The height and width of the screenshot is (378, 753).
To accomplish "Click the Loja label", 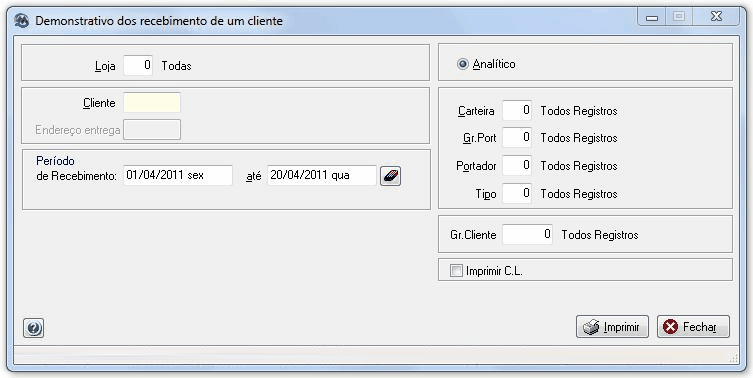I will point(105,66).
